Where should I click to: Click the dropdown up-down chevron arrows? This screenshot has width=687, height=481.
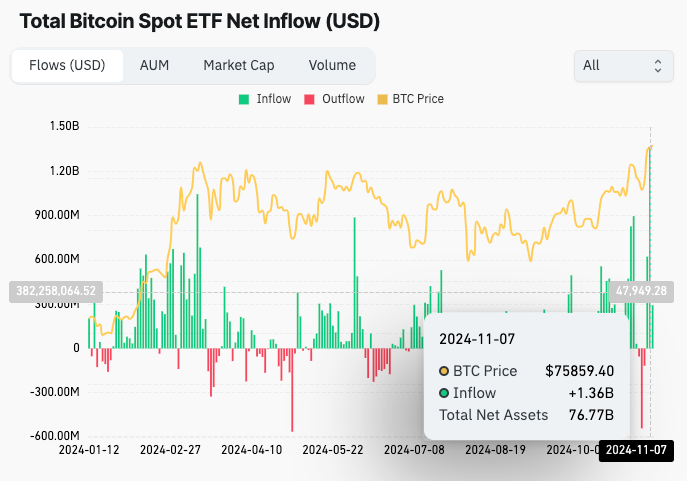[657, 66]
